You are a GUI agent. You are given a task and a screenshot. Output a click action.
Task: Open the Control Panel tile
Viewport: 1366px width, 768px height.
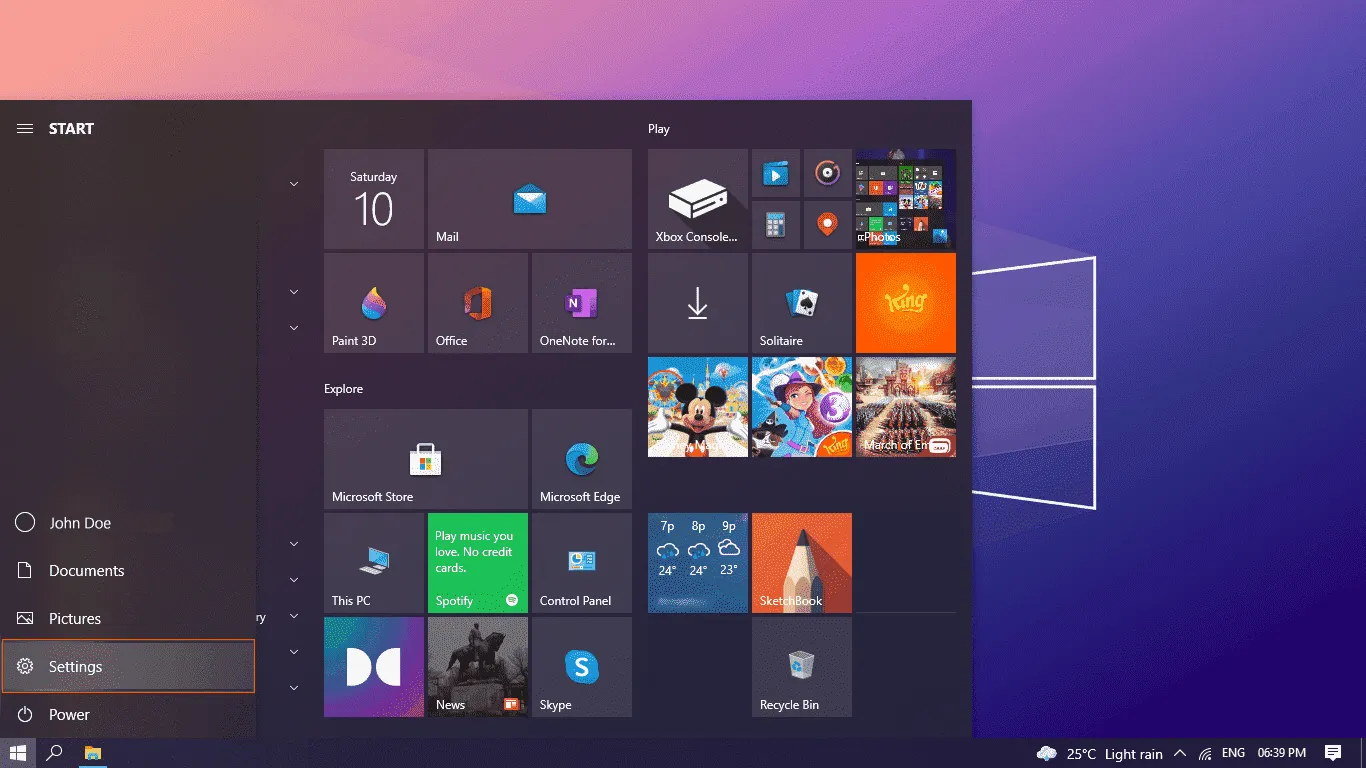(582, 563)
